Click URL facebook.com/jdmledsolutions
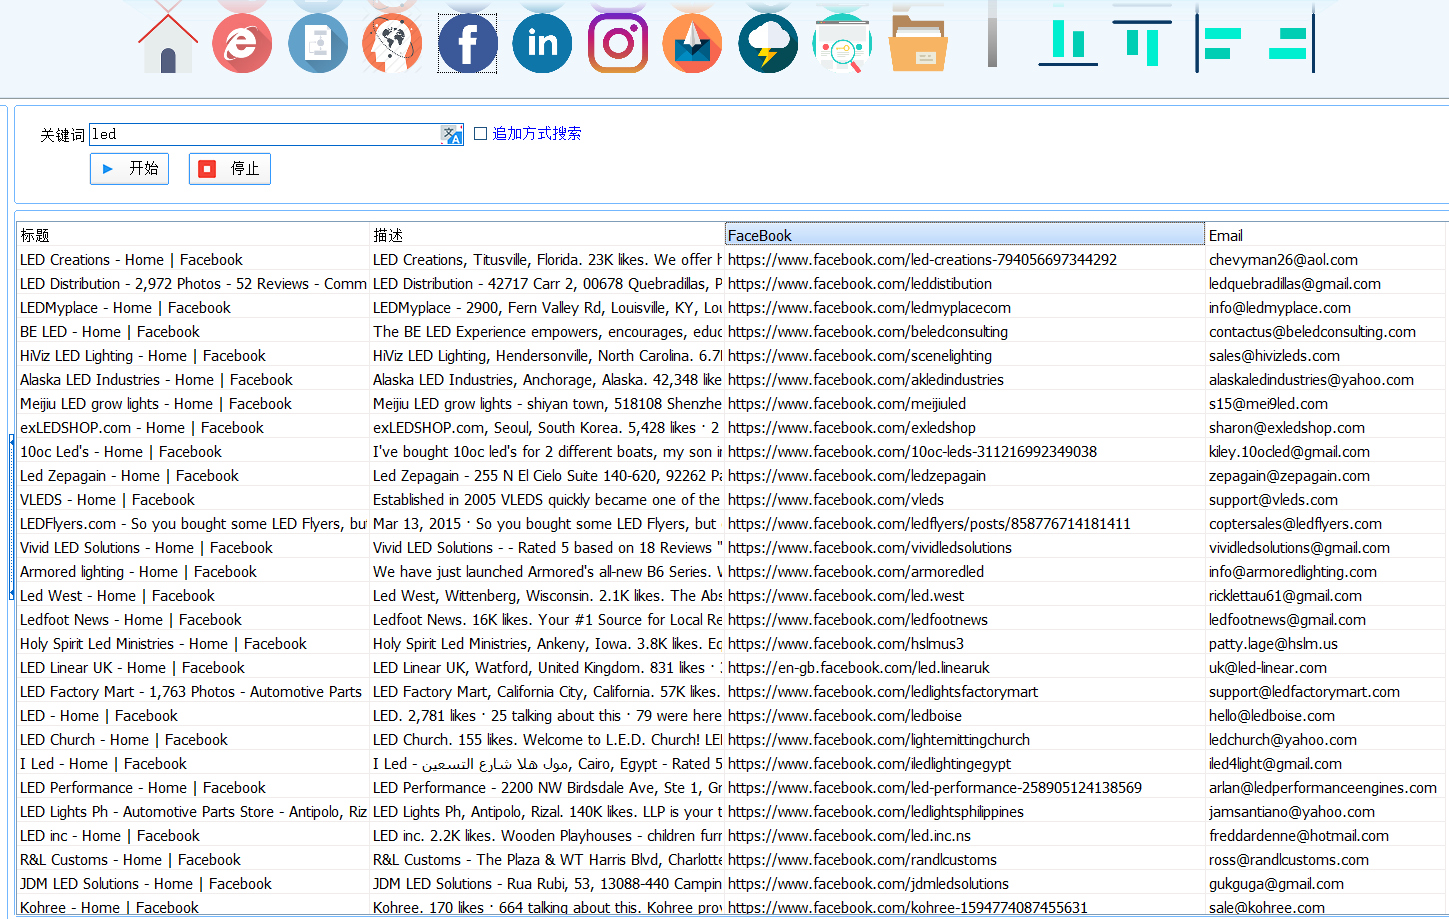This screenshot has width=1449, height=919. [x=868, y=884]
